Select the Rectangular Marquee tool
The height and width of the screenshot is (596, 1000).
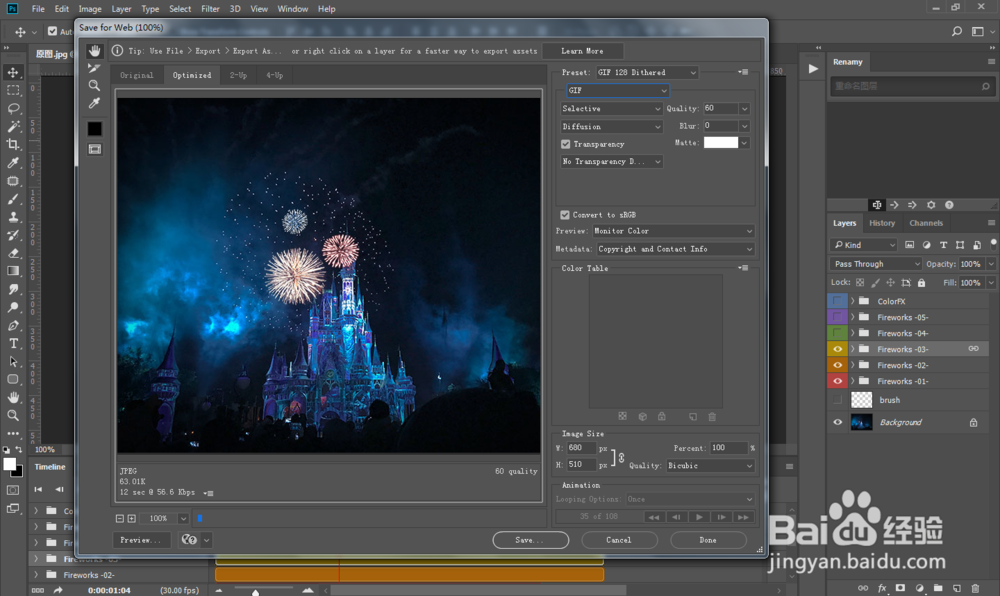pos(13,91)
